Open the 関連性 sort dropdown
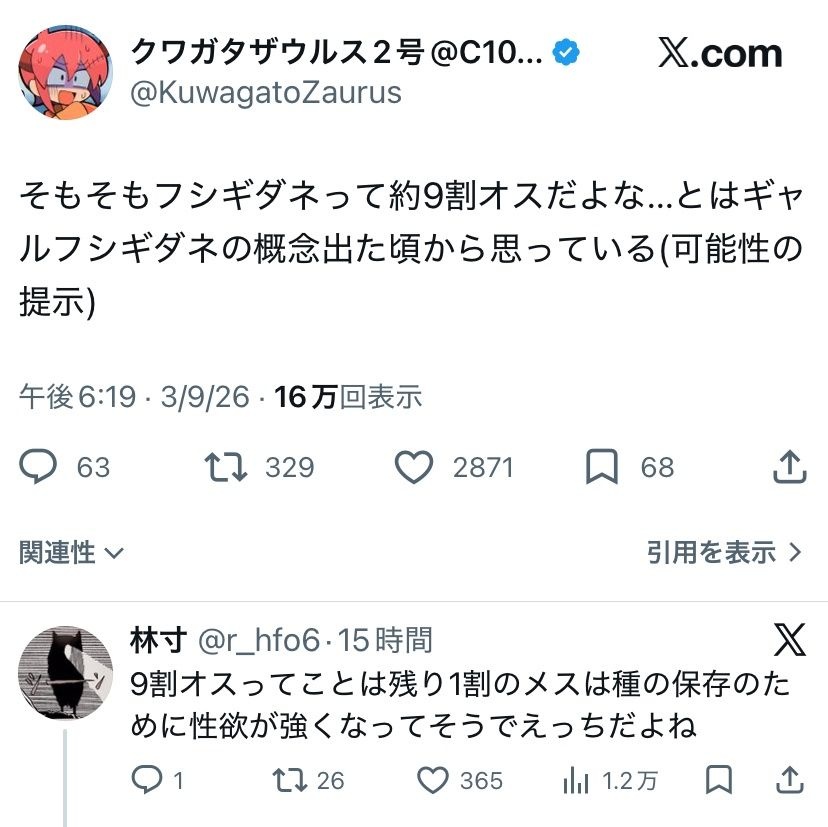This screenshot has height=827, width=828. pos(71,552)
